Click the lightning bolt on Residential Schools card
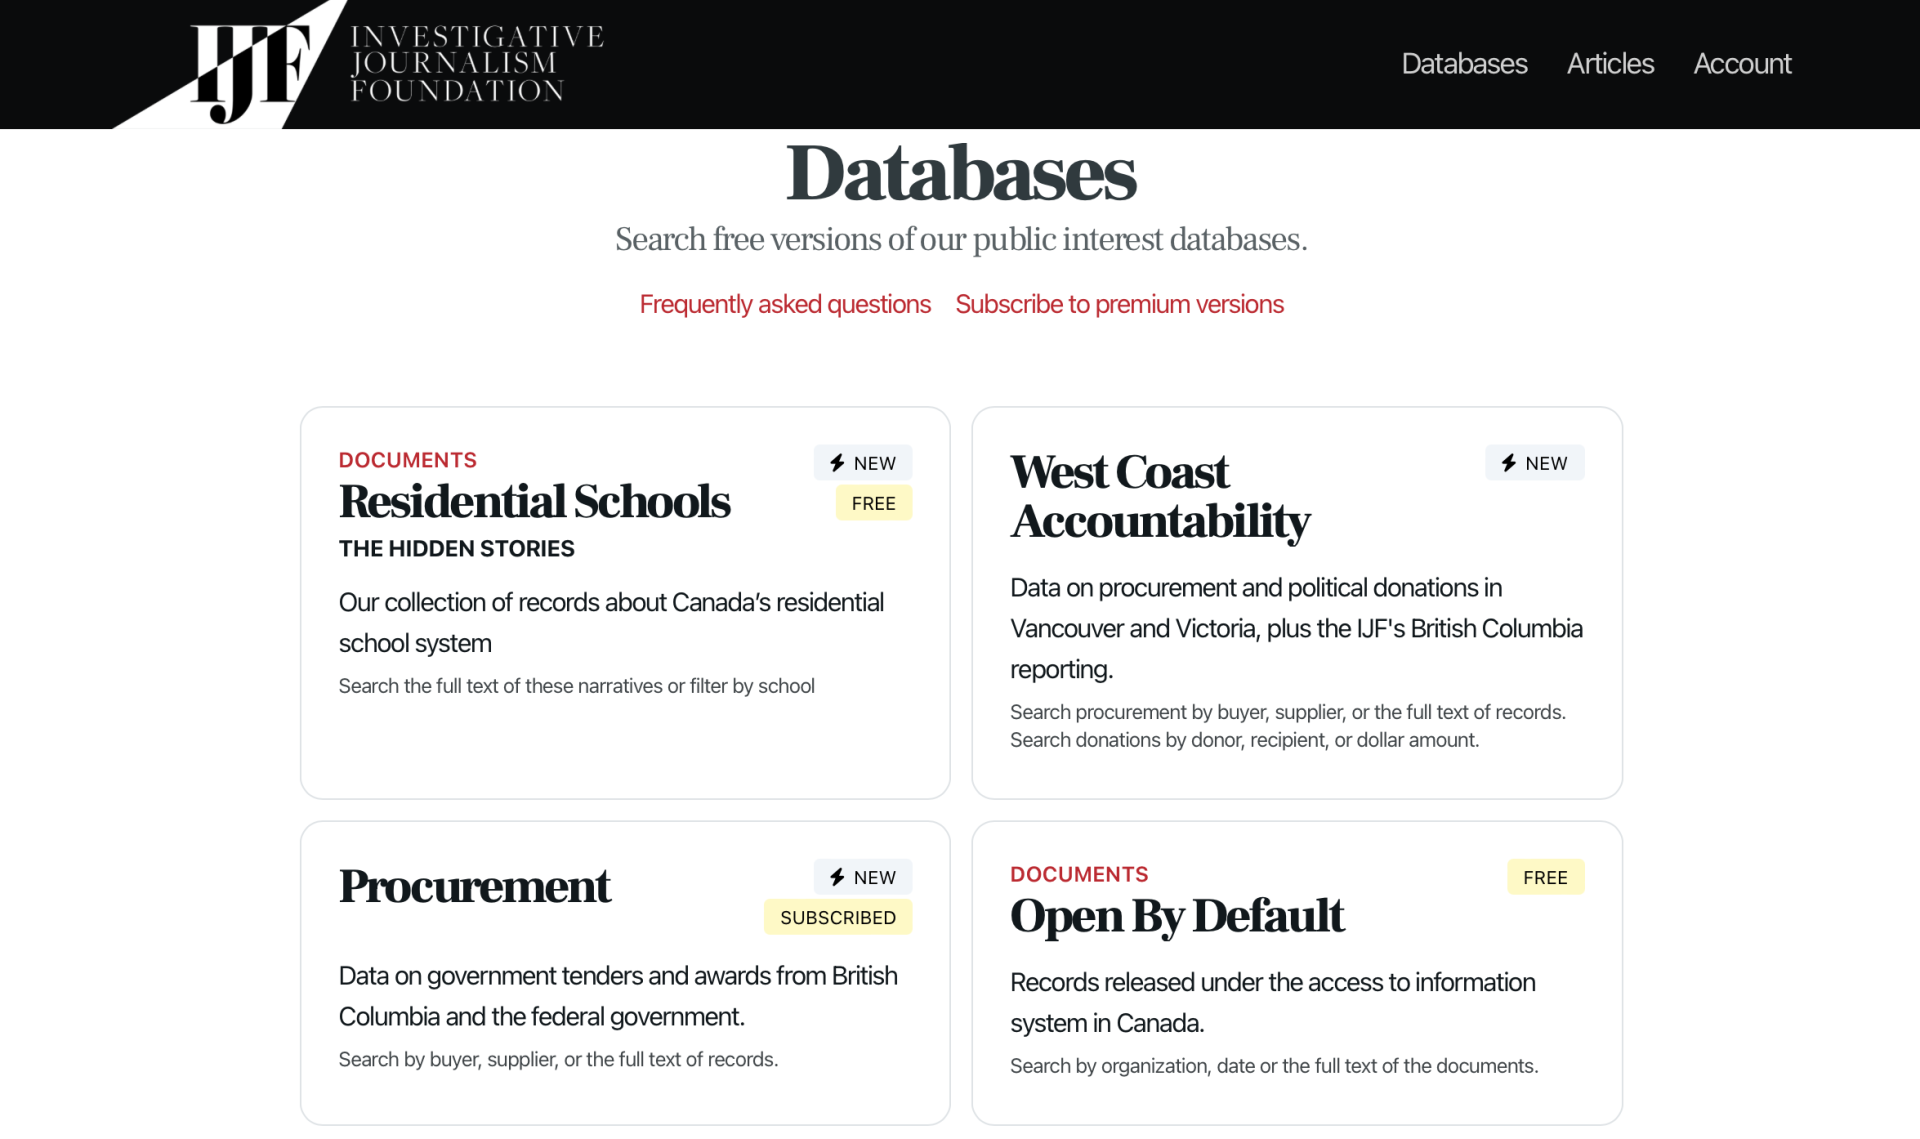 837,463
